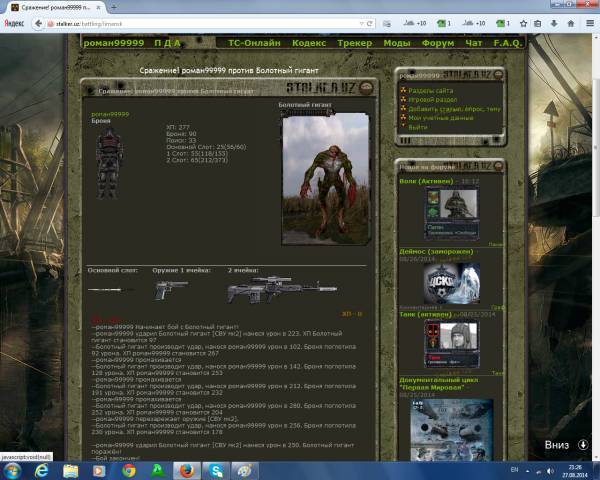Reload the page with the refresh icon

(370, 24)
